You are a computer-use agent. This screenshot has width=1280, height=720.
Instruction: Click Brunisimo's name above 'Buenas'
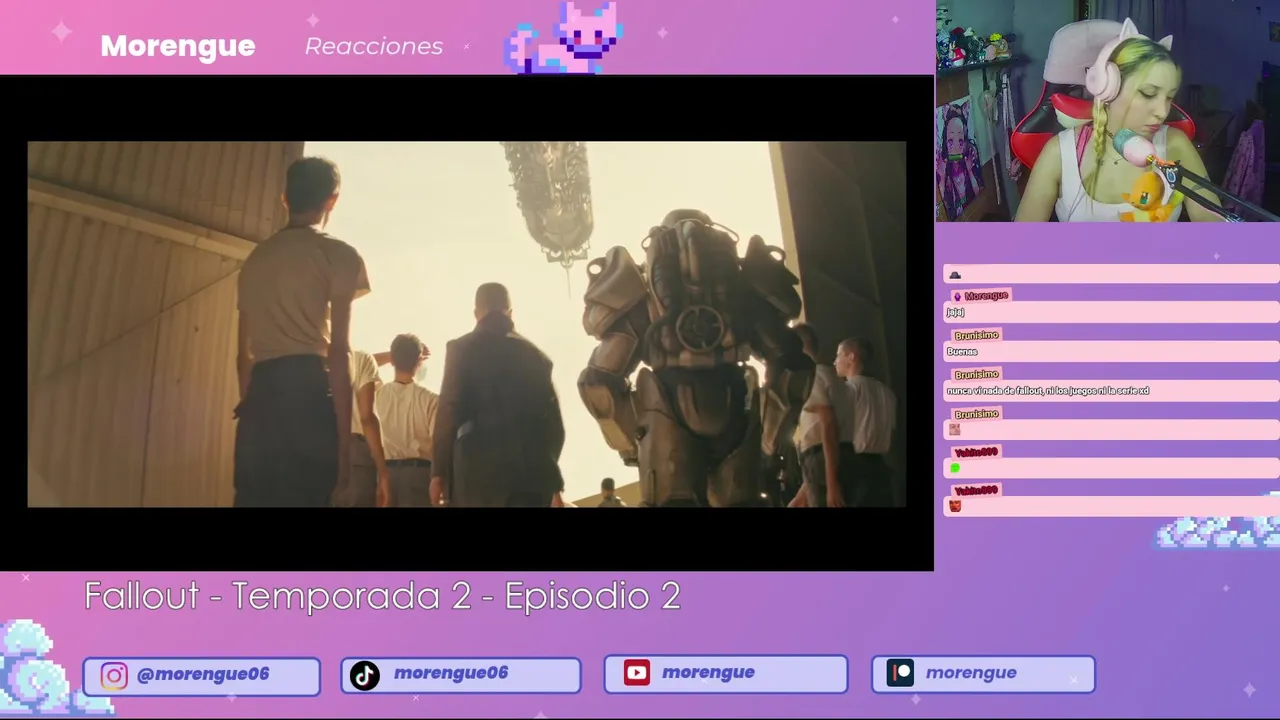pos(976,336)
